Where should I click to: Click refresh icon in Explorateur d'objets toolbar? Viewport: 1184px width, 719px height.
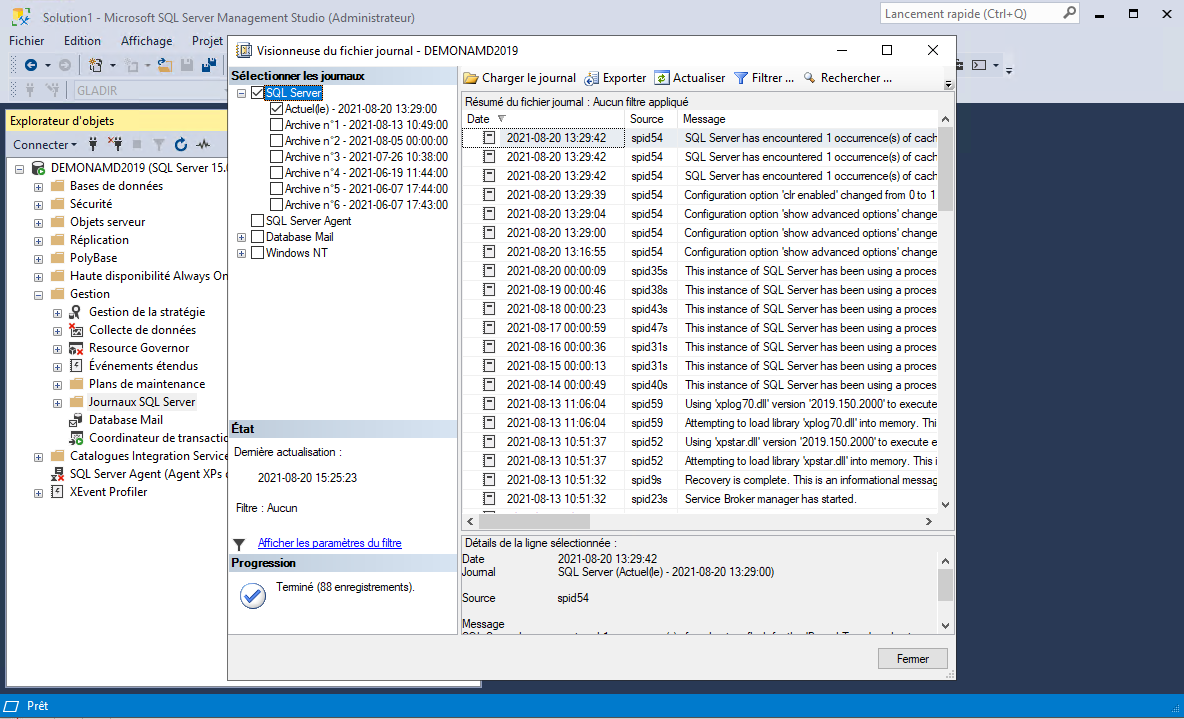181,145
